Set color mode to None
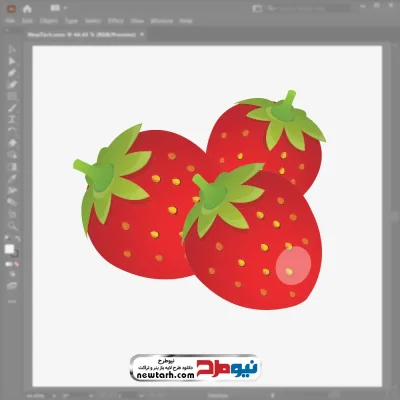Screen dimensions: 400x400 [16, 264]
